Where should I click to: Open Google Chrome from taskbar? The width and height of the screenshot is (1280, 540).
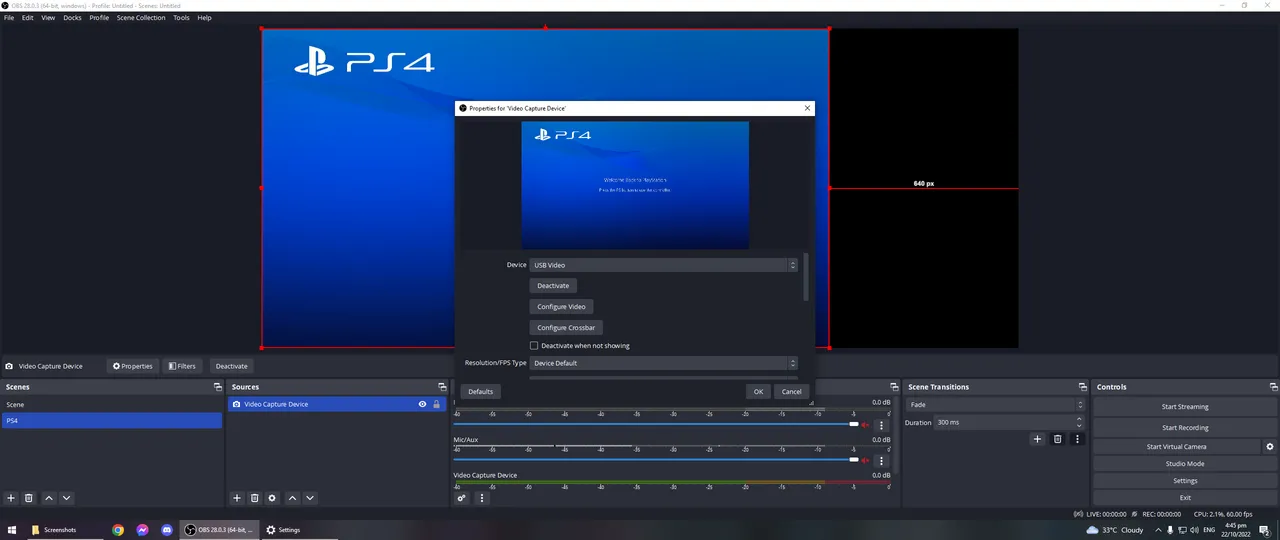pyautogui.click(x=118, y=530)
